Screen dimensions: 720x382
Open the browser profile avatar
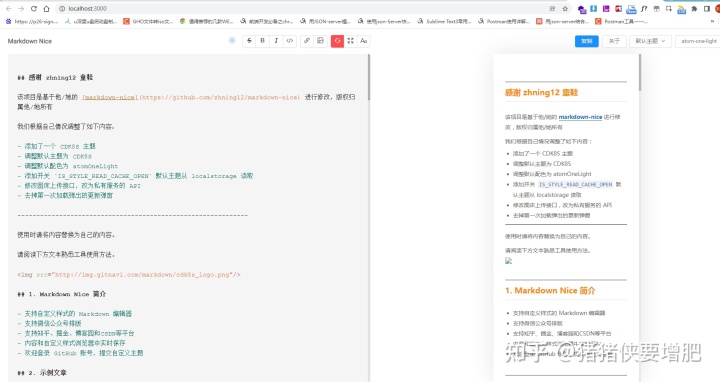(718, 9)
